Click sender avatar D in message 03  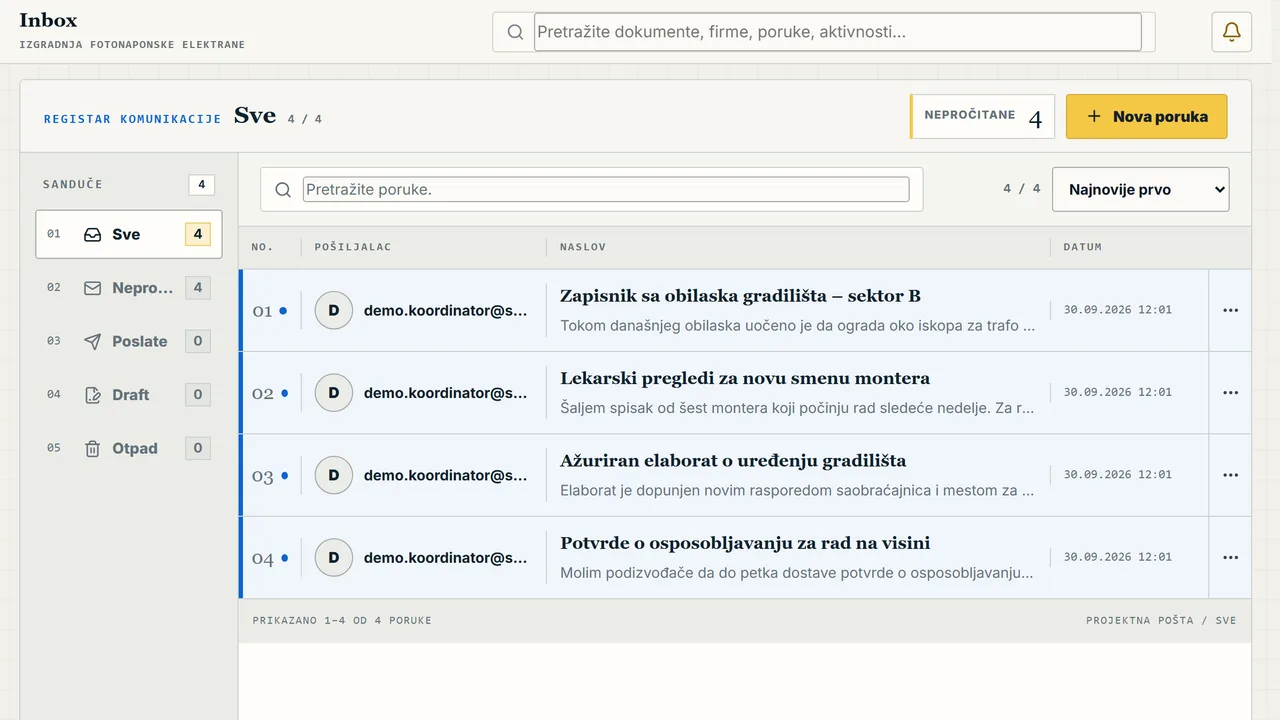[x=334, y=475]
